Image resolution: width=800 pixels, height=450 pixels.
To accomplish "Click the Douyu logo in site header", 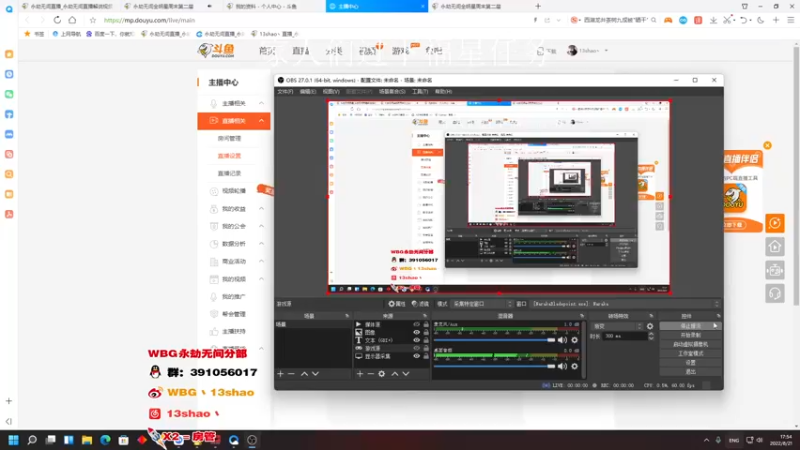I will (216, 51).
